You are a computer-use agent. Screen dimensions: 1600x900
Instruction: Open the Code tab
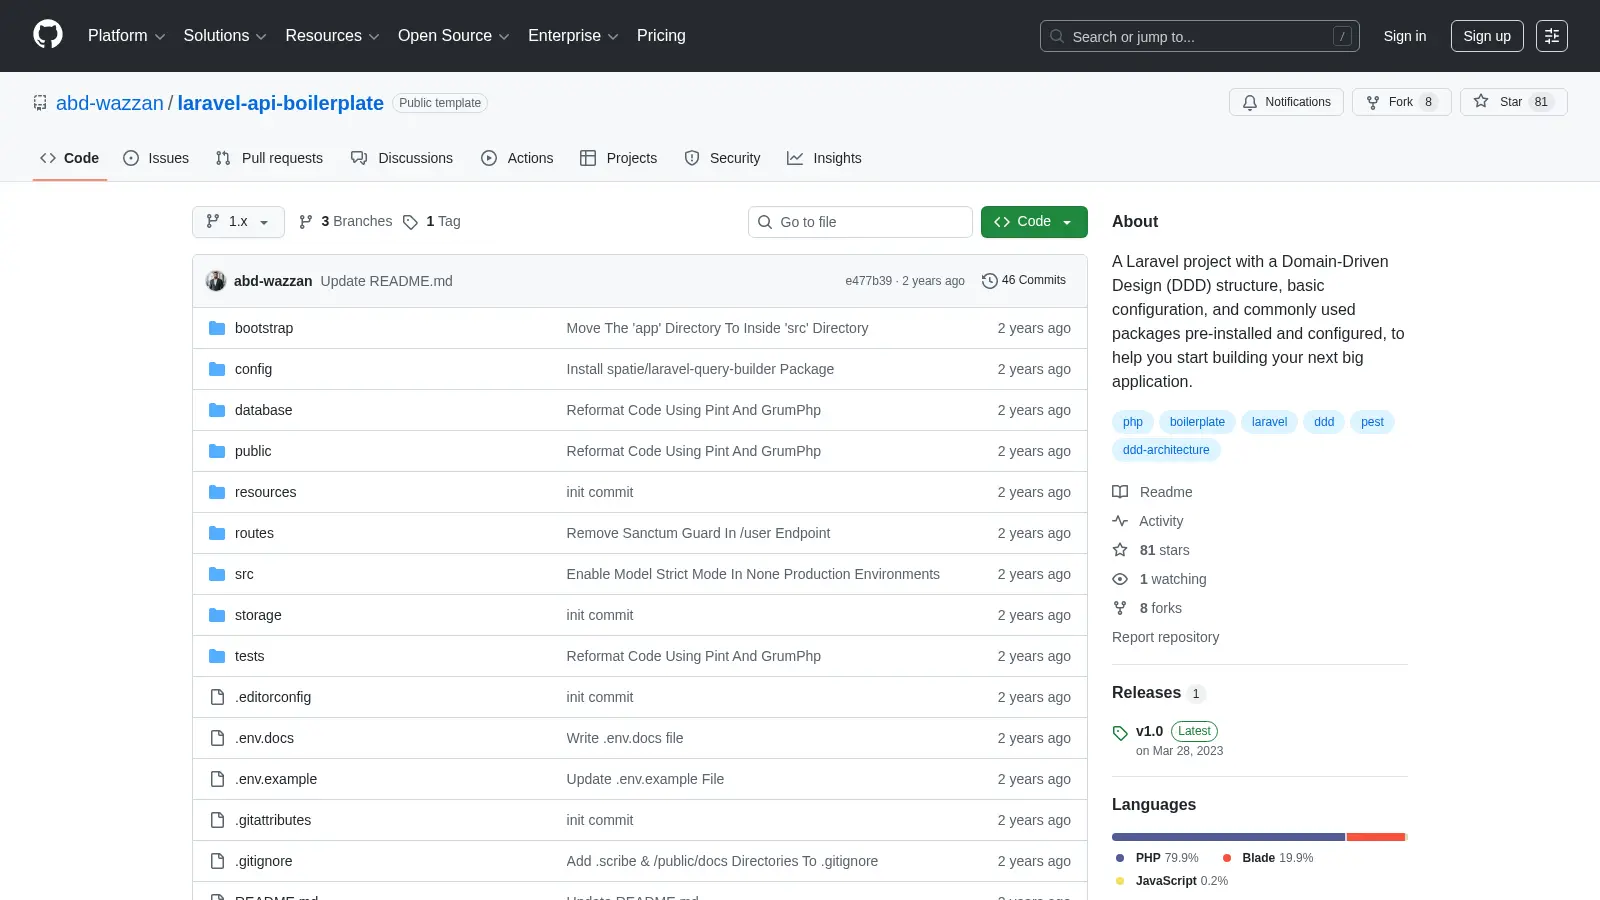click(x=70, y=158)
